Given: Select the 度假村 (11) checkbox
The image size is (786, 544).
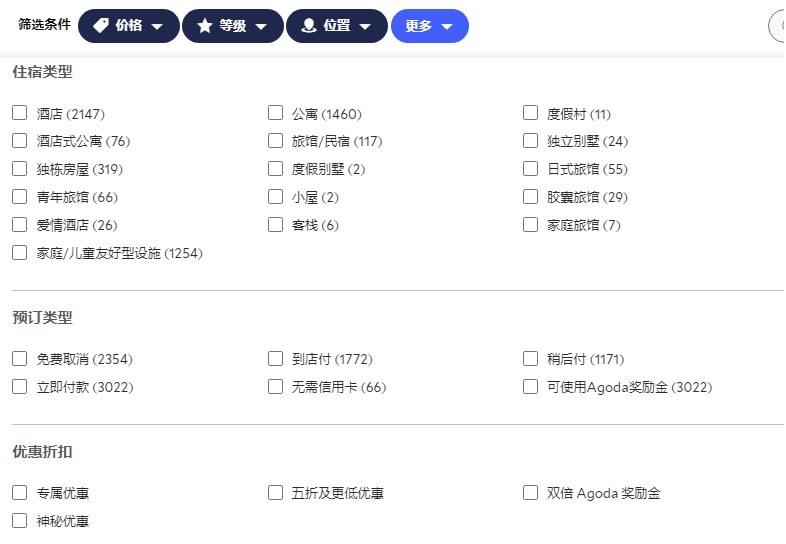Looking at the screenshot, I should click(x=530, y=113).
